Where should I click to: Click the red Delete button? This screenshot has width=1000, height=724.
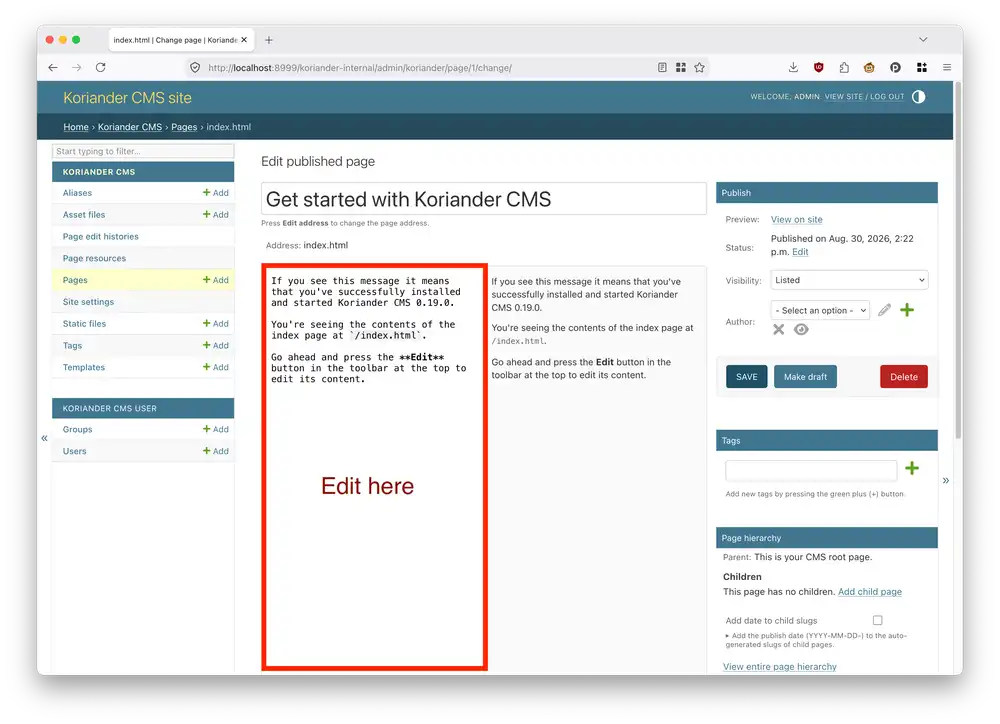(904, 377)
